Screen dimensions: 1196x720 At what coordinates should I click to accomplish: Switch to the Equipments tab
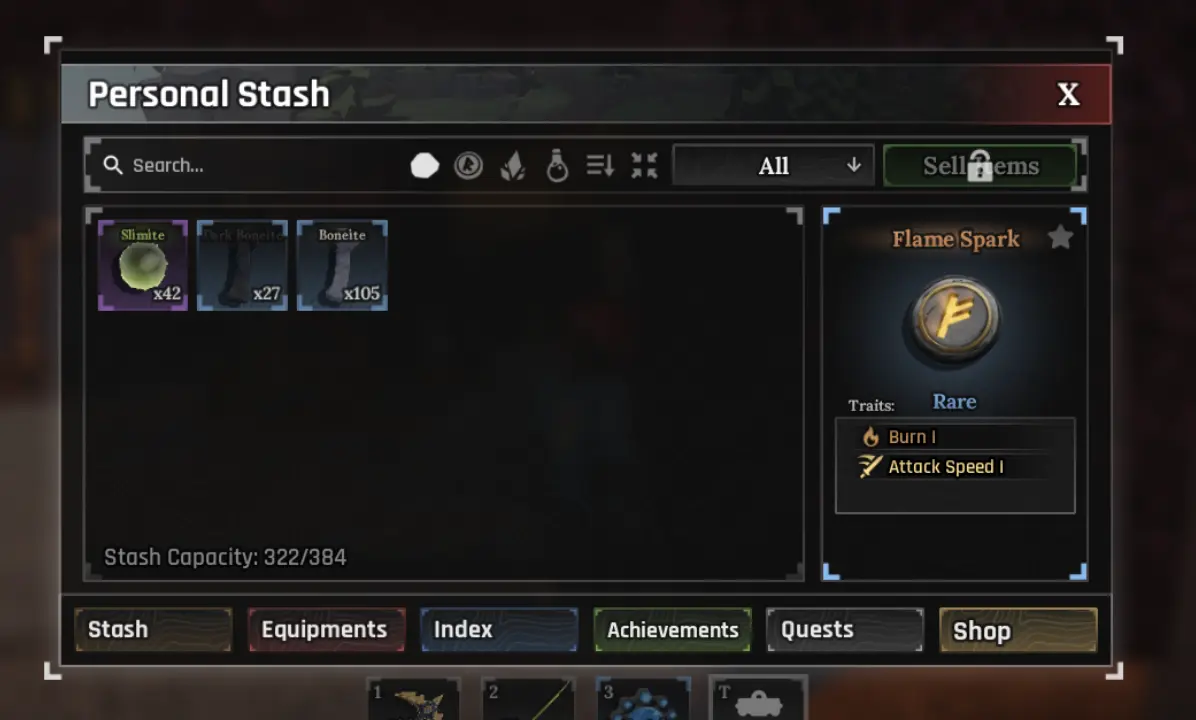[326, 630]
